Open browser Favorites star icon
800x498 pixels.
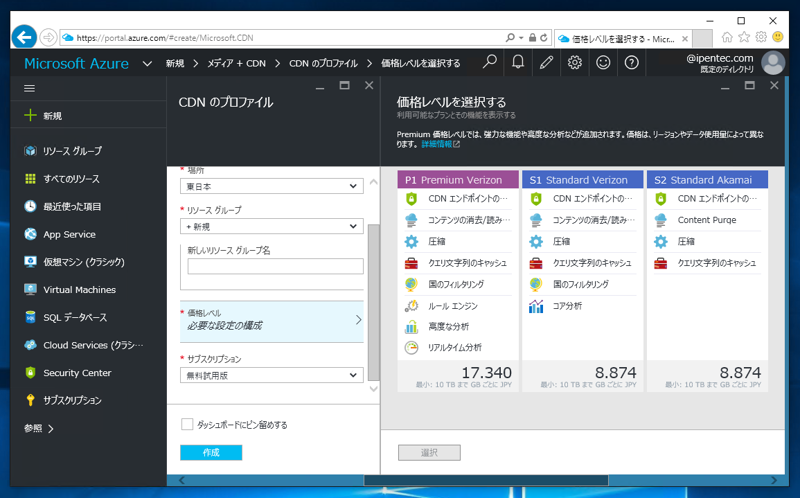click(744, 37)
